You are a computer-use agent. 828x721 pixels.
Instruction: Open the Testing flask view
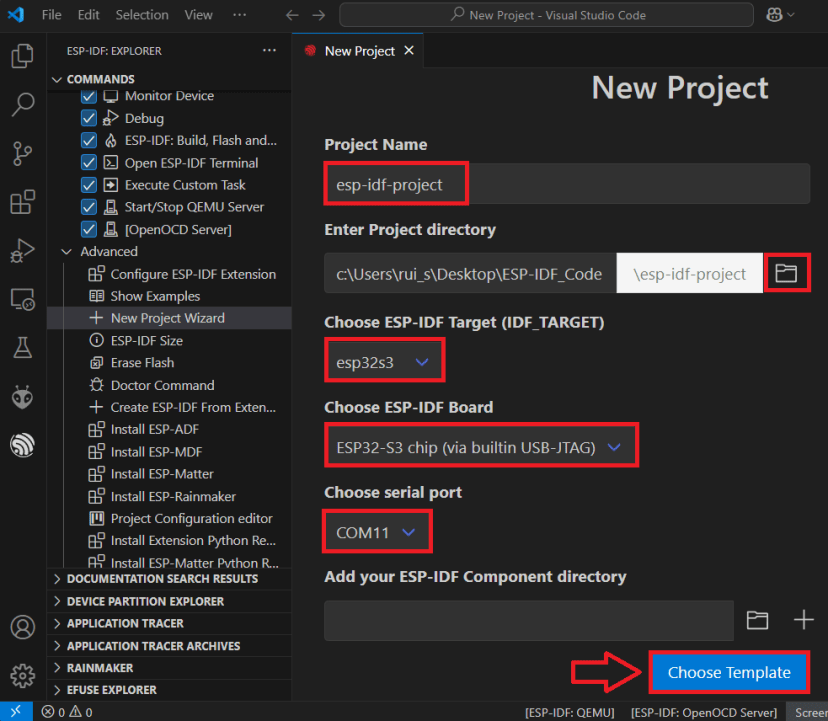22,348
